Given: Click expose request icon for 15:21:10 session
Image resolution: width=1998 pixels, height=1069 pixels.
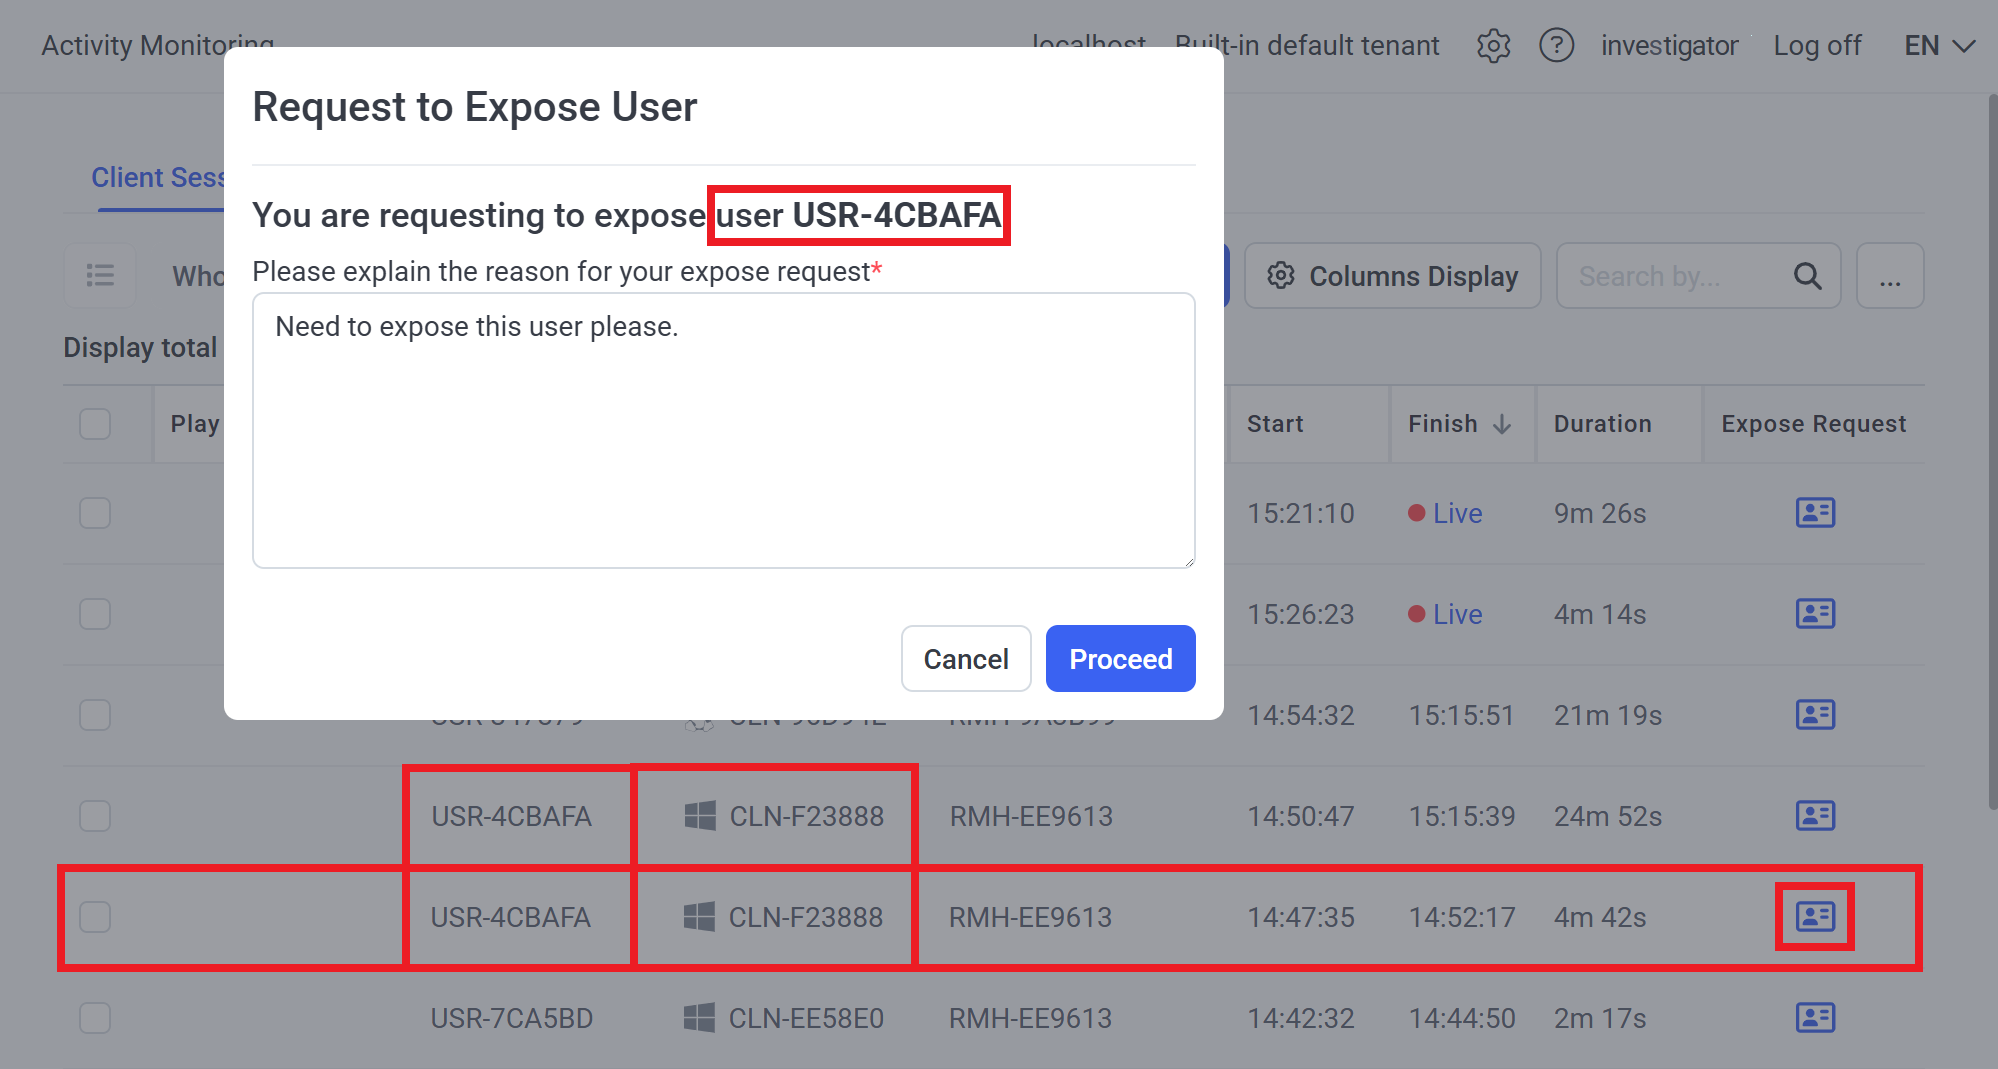Looking at the screenshot, I should [x=1814, y=513].
